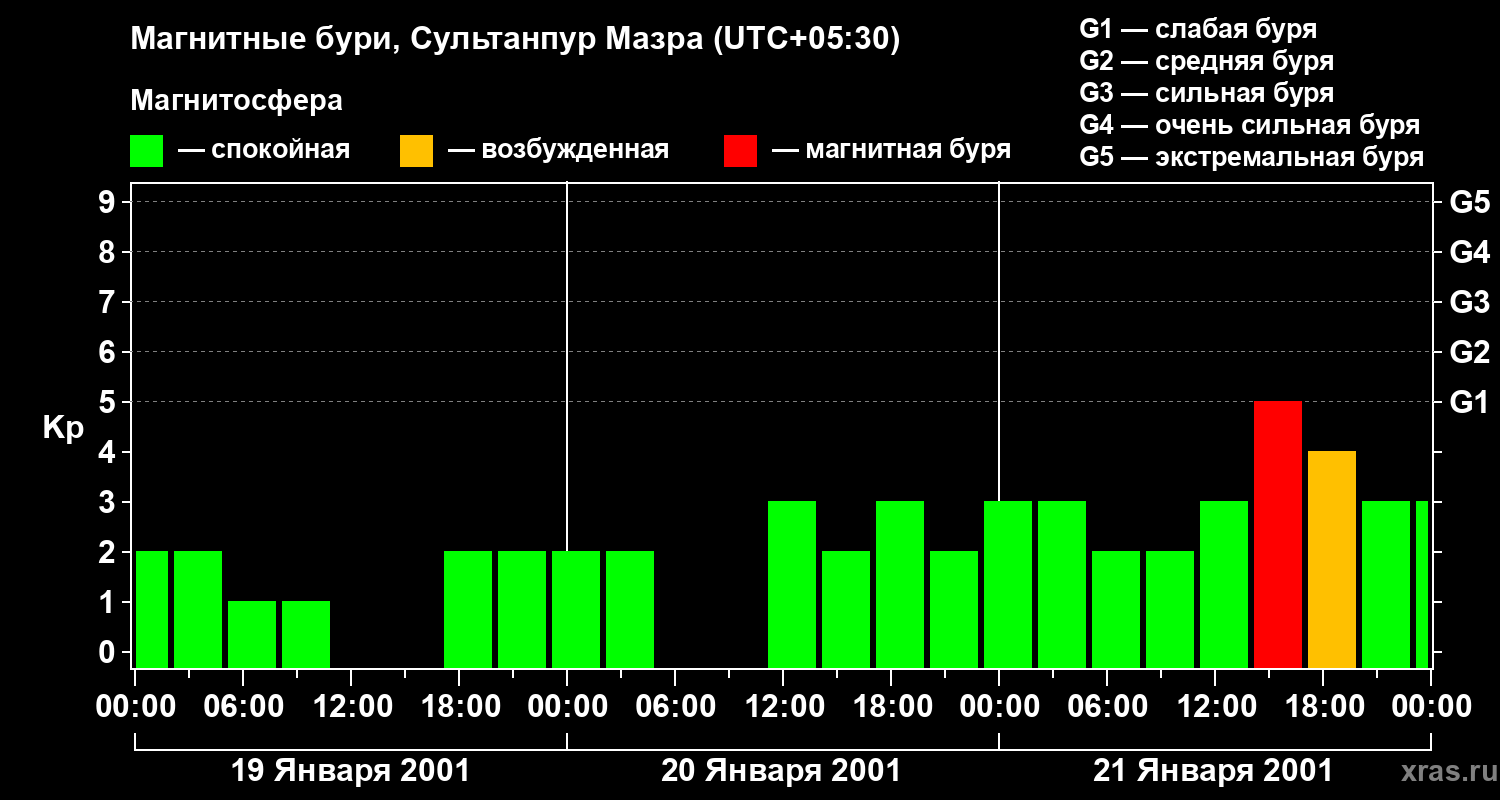Click 'G3 — сильная буря' description

1207,93
